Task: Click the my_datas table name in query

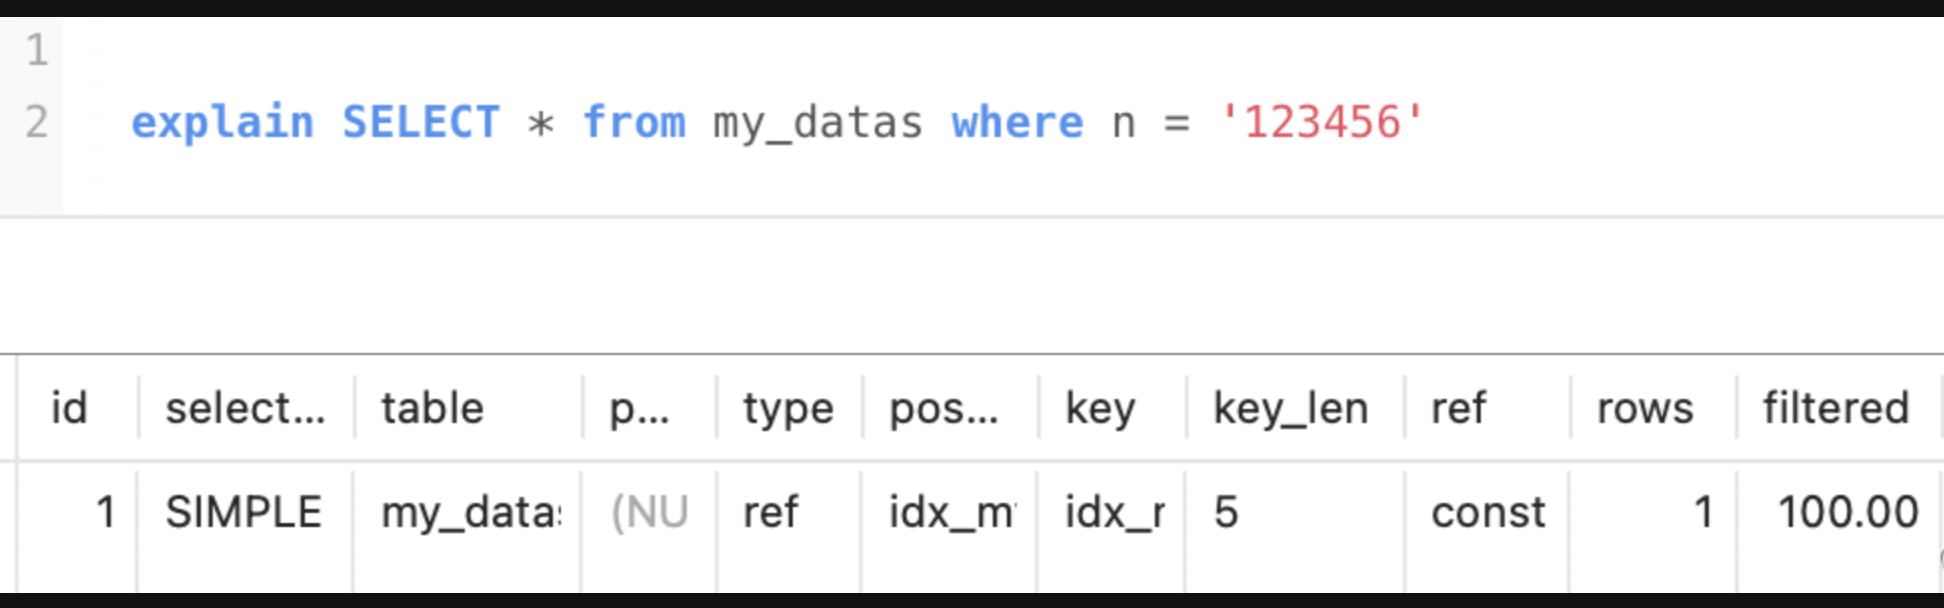Action: coord(817,122)
